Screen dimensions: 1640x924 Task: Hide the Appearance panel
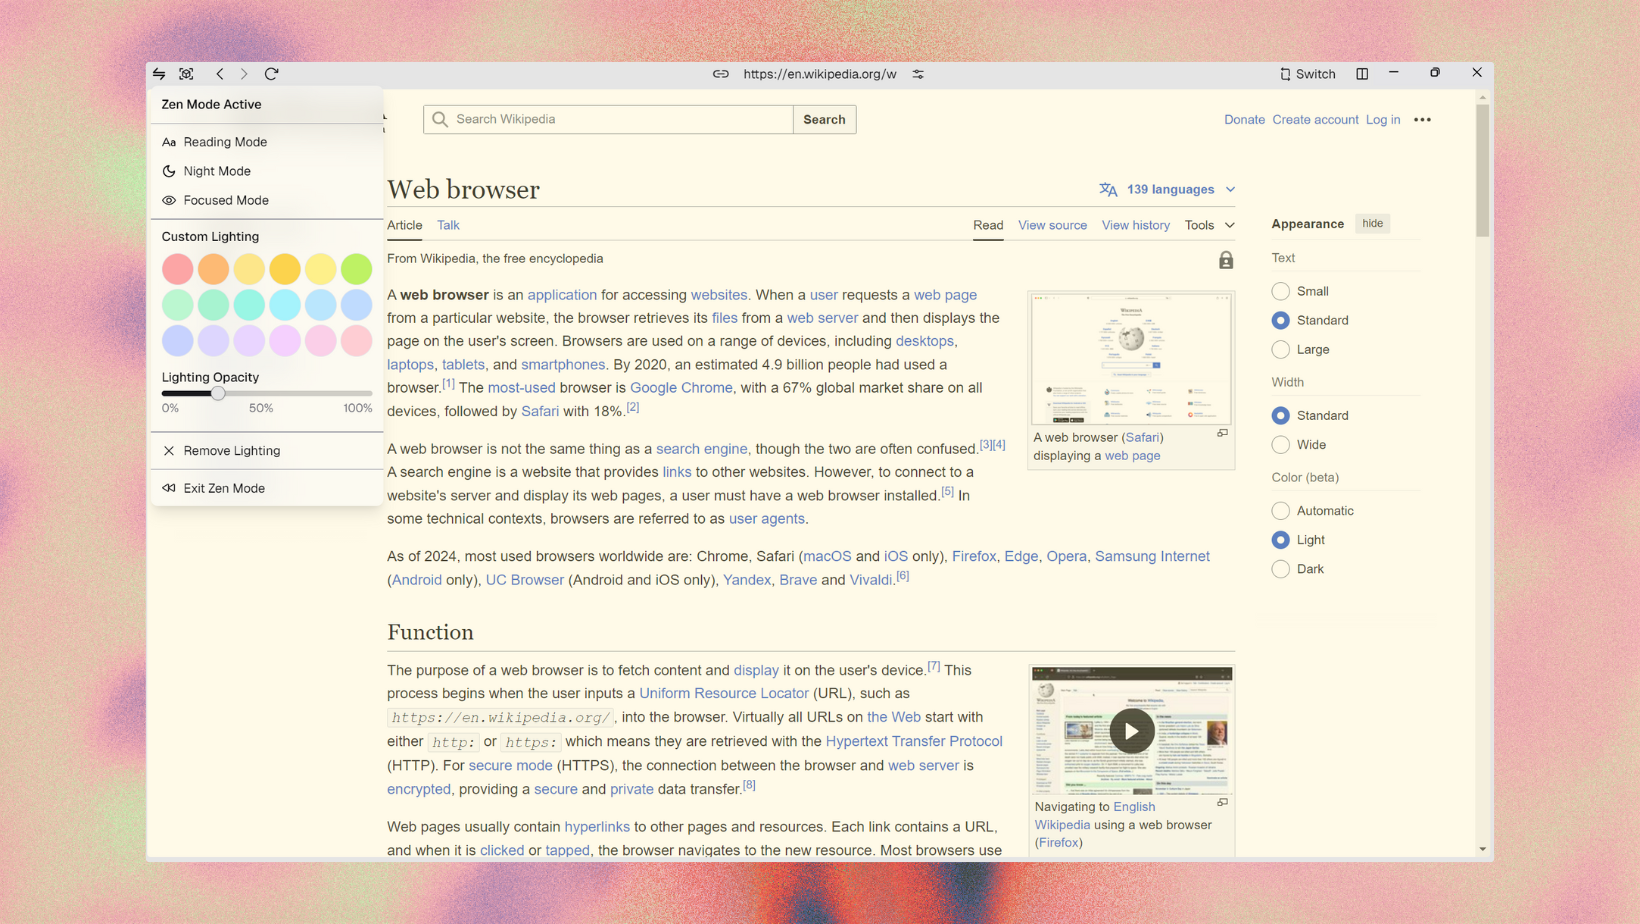tap(1373, 224)
